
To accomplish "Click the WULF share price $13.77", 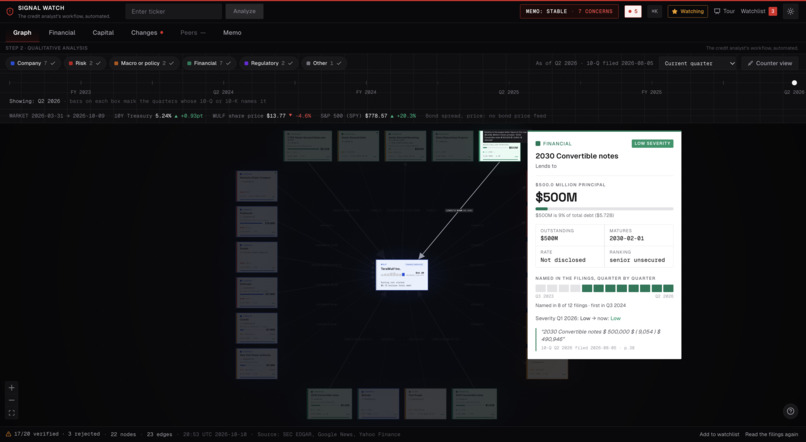I will pyautogui.click(x=276, y=116).
